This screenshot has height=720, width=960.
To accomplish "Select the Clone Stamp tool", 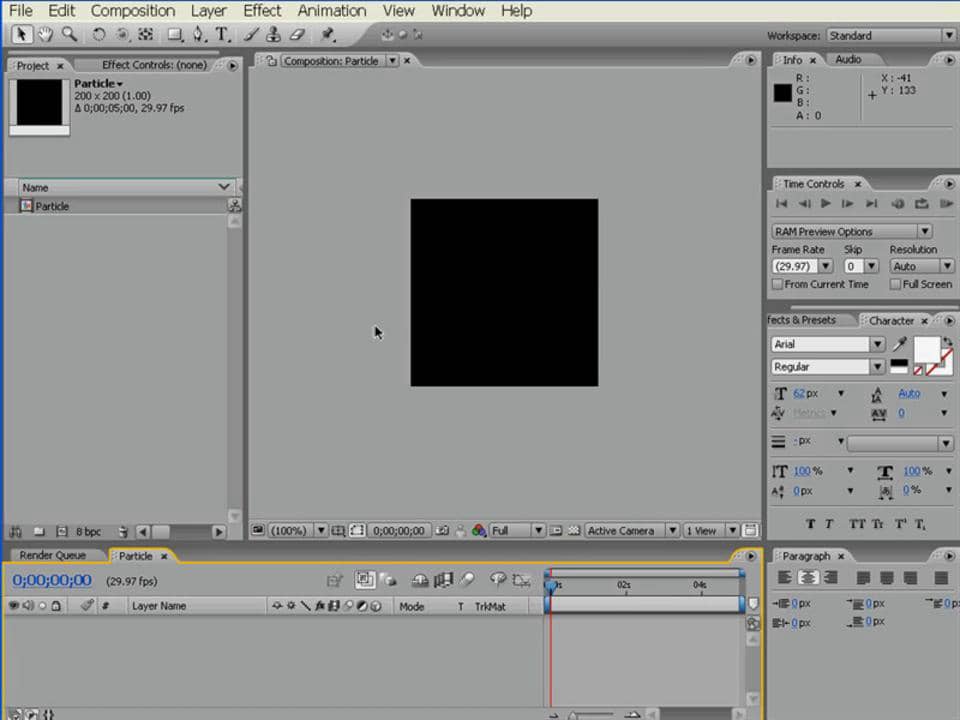I will coord(272,34).
